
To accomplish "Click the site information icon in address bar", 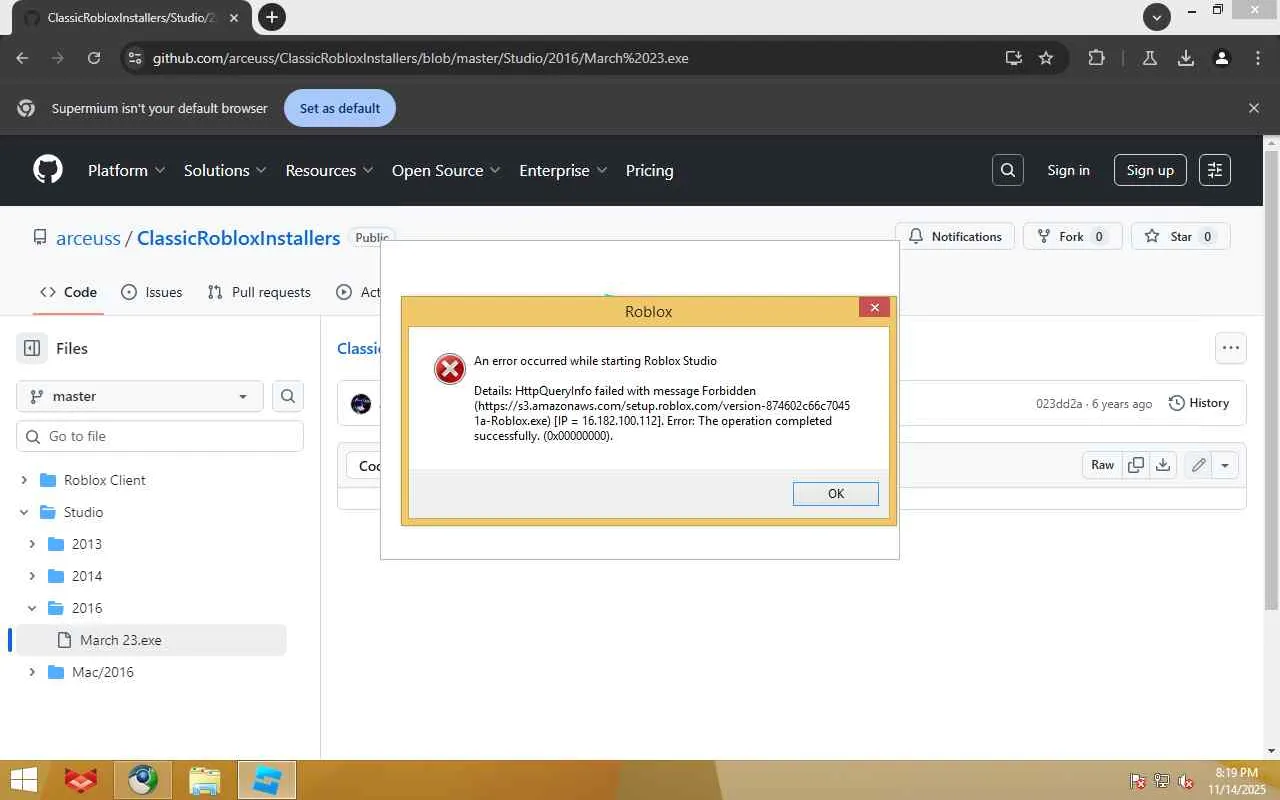I will [x=135, y=58].
